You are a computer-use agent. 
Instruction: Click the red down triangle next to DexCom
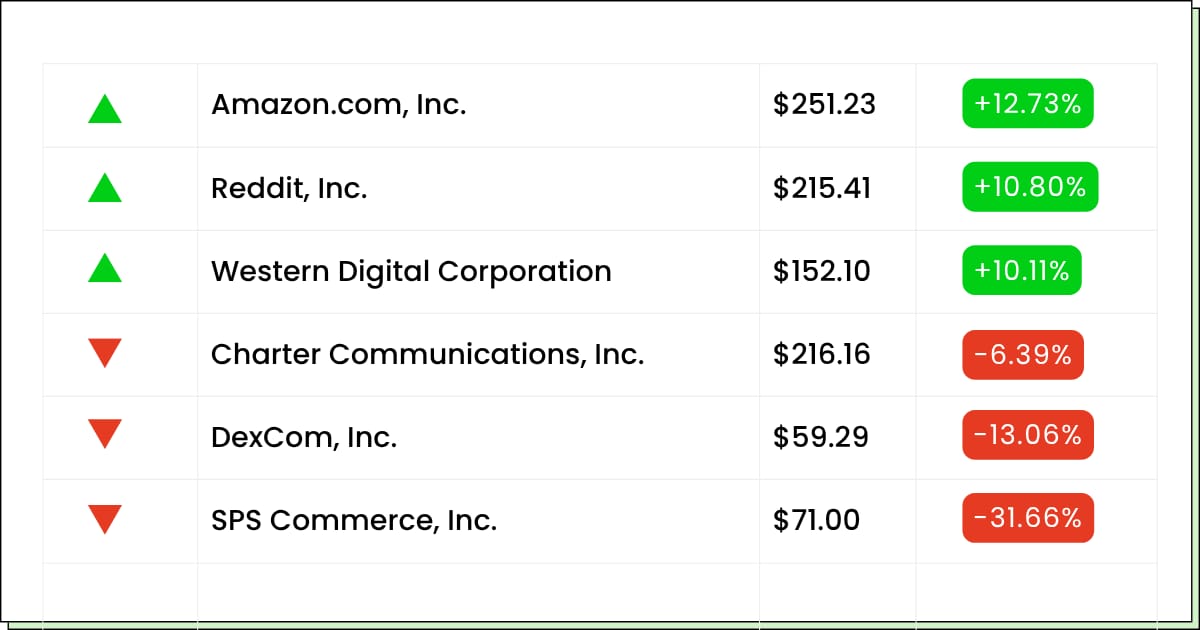(105, 434)
